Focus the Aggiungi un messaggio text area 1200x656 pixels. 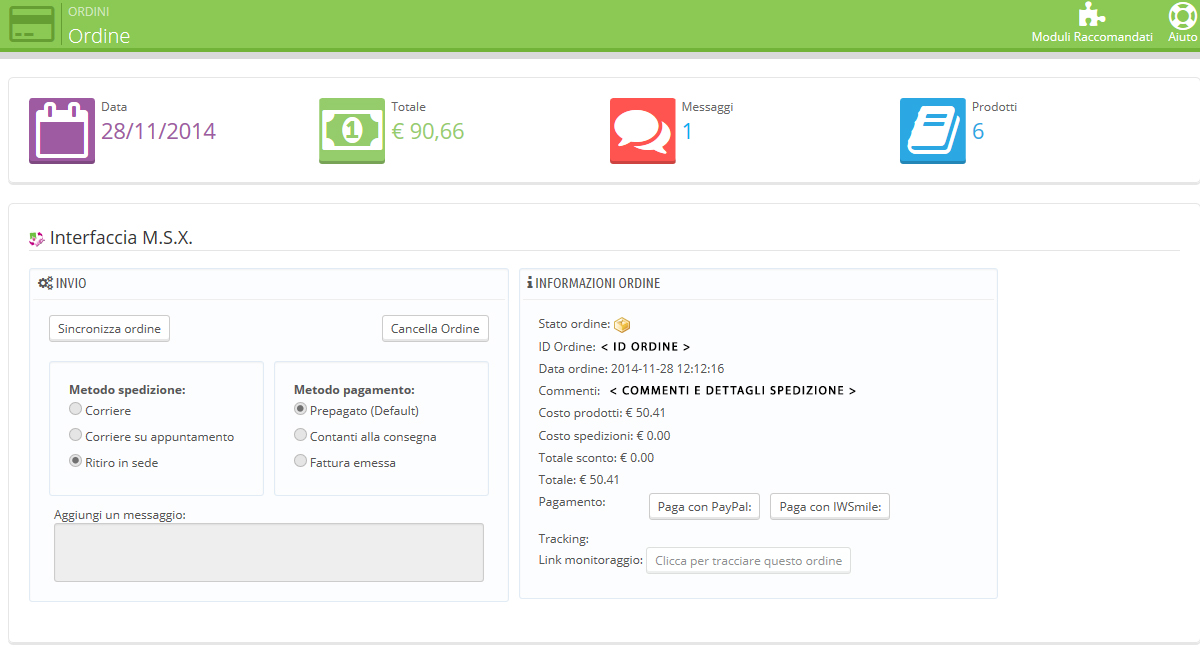pos(269,552)
